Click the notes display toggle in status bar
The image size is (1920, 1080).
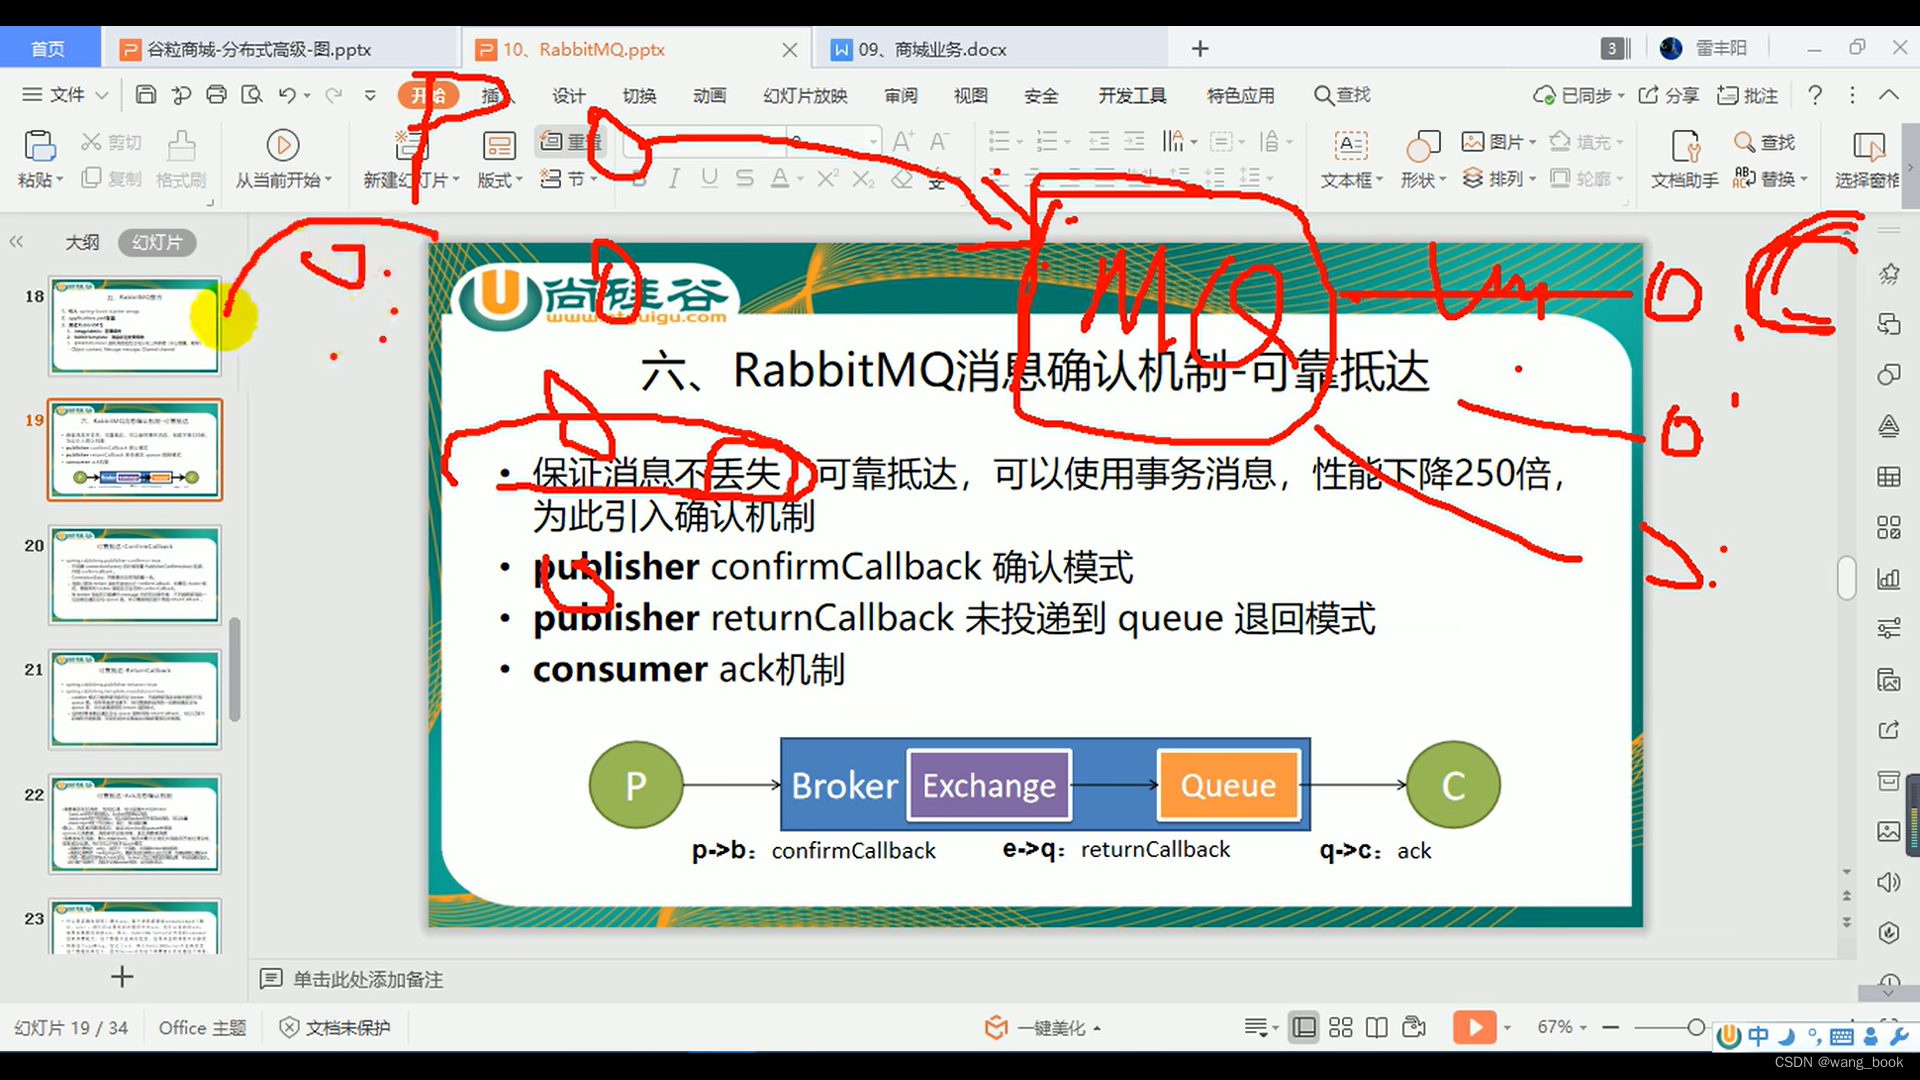(1261, 1027)
